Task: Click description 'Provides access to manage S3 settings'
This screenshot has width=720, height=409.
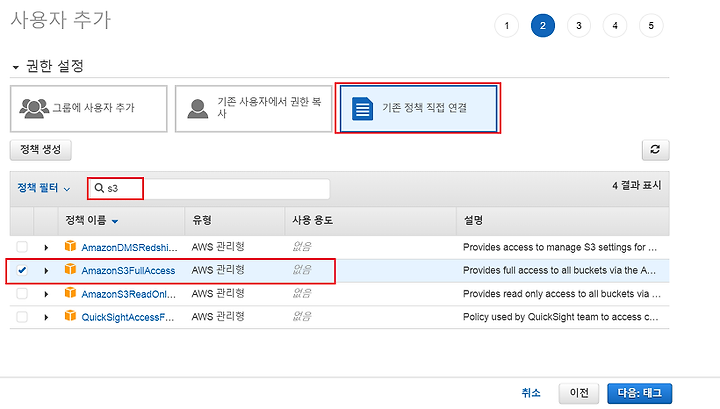Action: tap(560, 247)
